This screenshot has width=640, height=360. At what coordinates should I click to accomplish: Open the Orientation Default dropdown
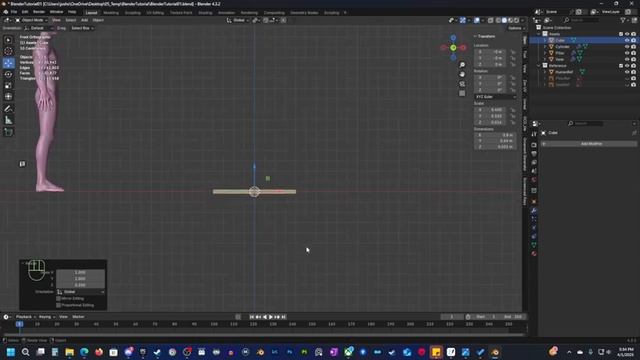pyautogui.click(x=39, y=28)
